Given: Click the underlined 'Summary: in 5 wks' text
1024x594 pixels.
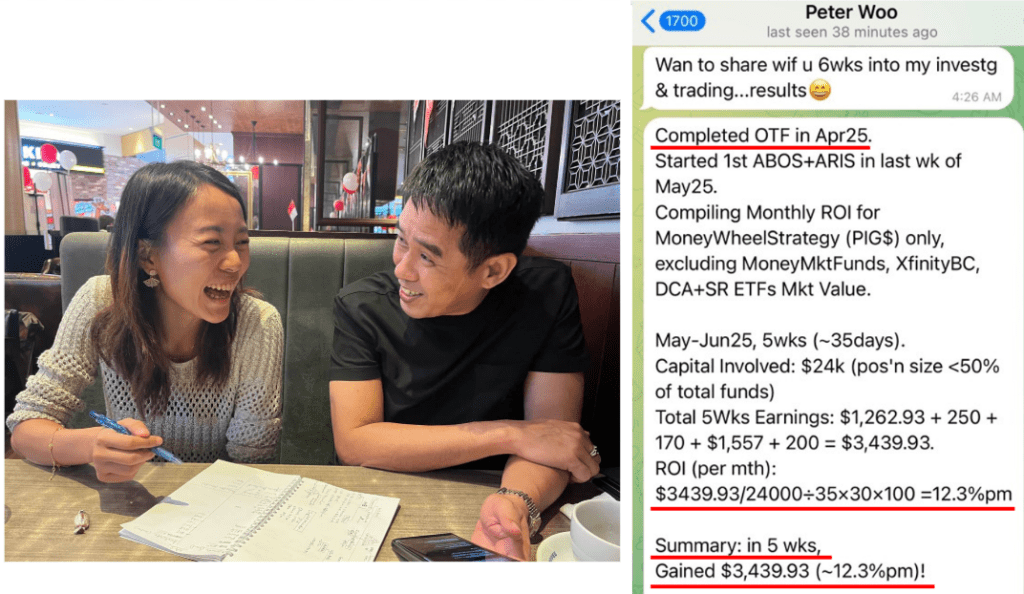Looking at the screenshot, I should pos(738,545).
